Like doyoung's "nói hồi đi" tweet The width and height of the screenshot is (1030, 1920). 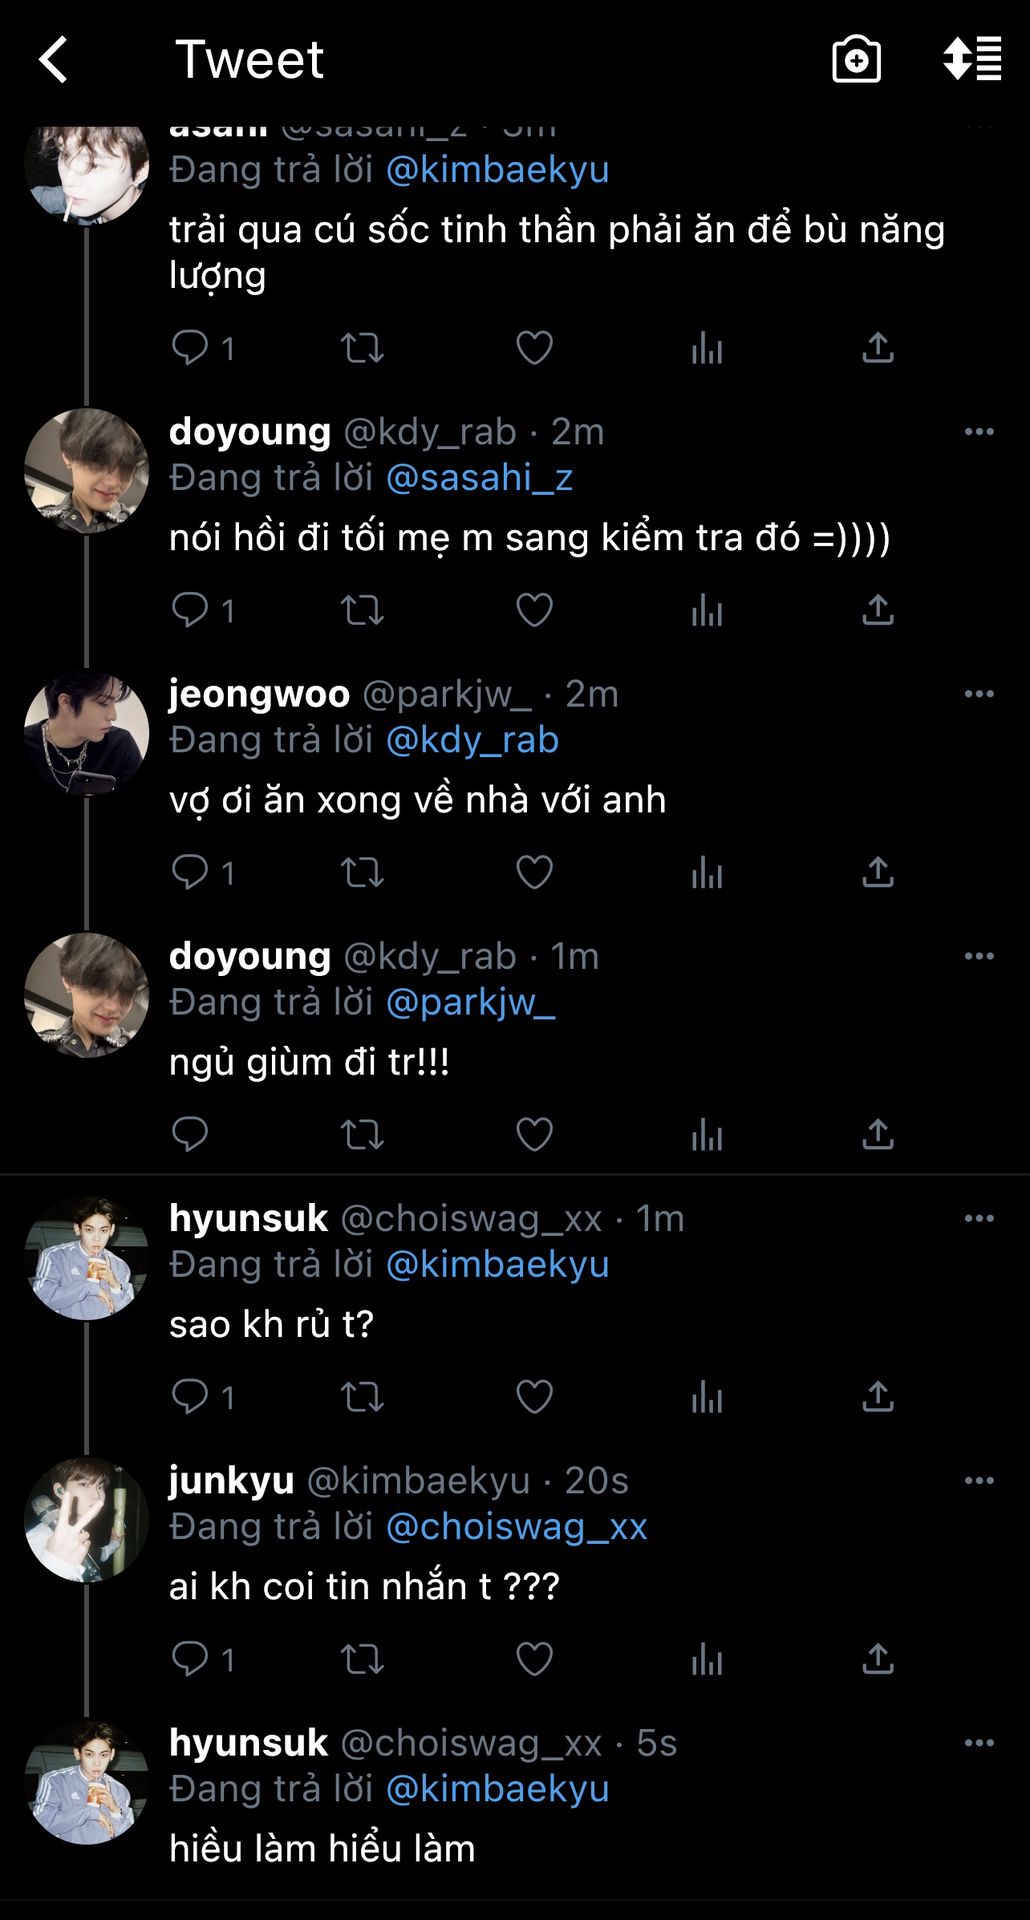point(534,609)
